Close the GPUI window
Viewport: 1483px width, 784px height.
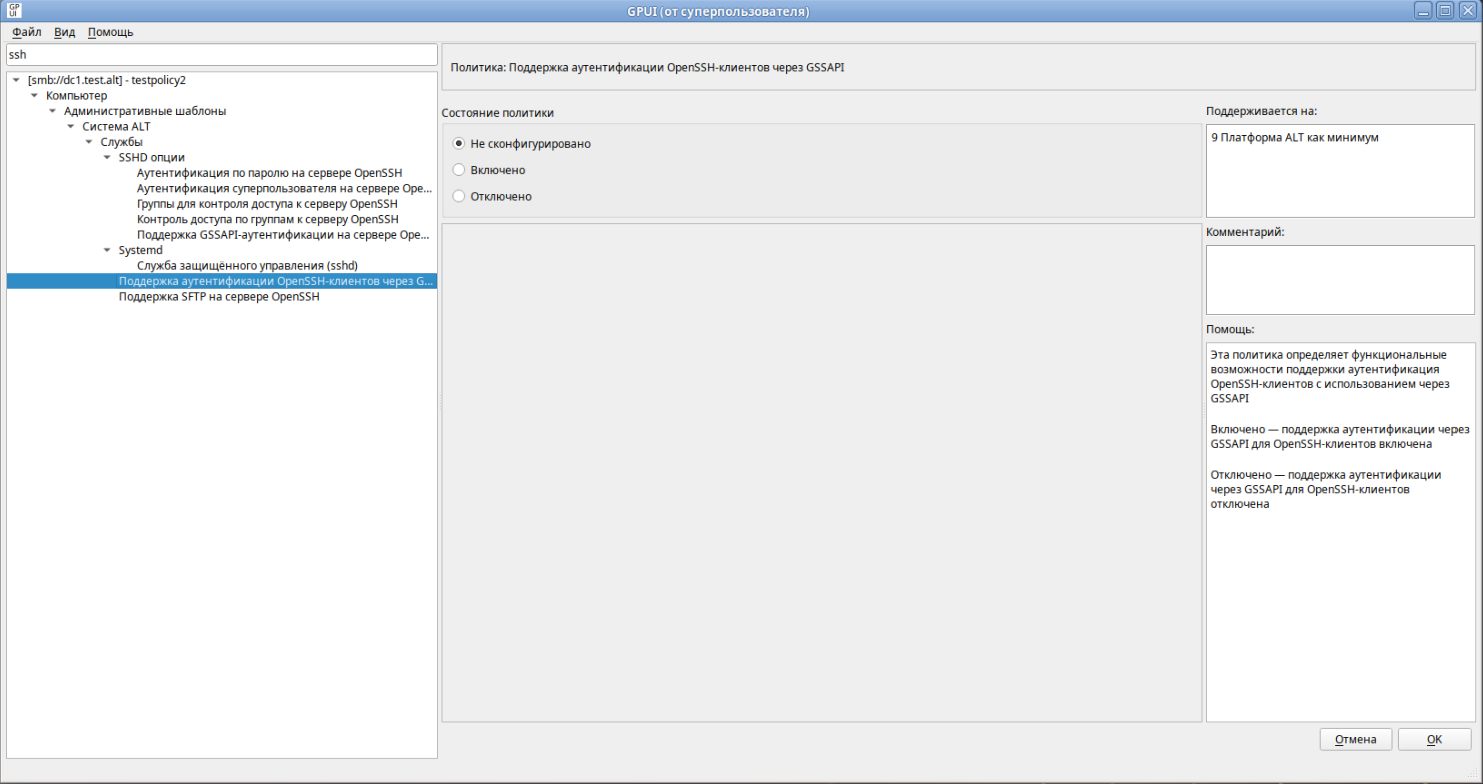pyautogui.click(x=1466, y=11)
